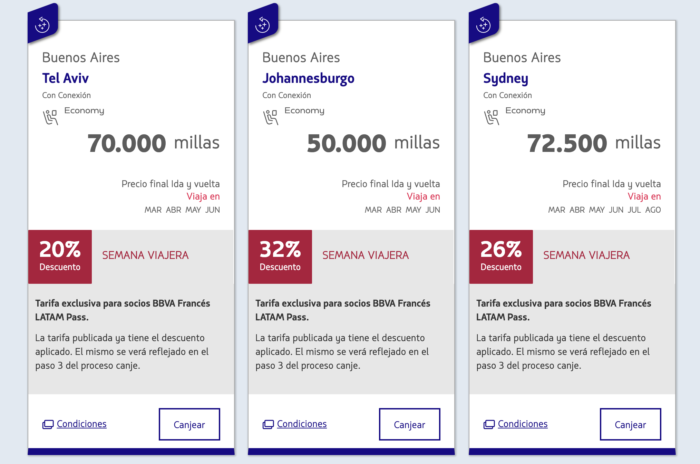Screen dimensions: 700x464
Task: Open Condiciones link for Tel Aviv offer
Action: tap(81, 424)
